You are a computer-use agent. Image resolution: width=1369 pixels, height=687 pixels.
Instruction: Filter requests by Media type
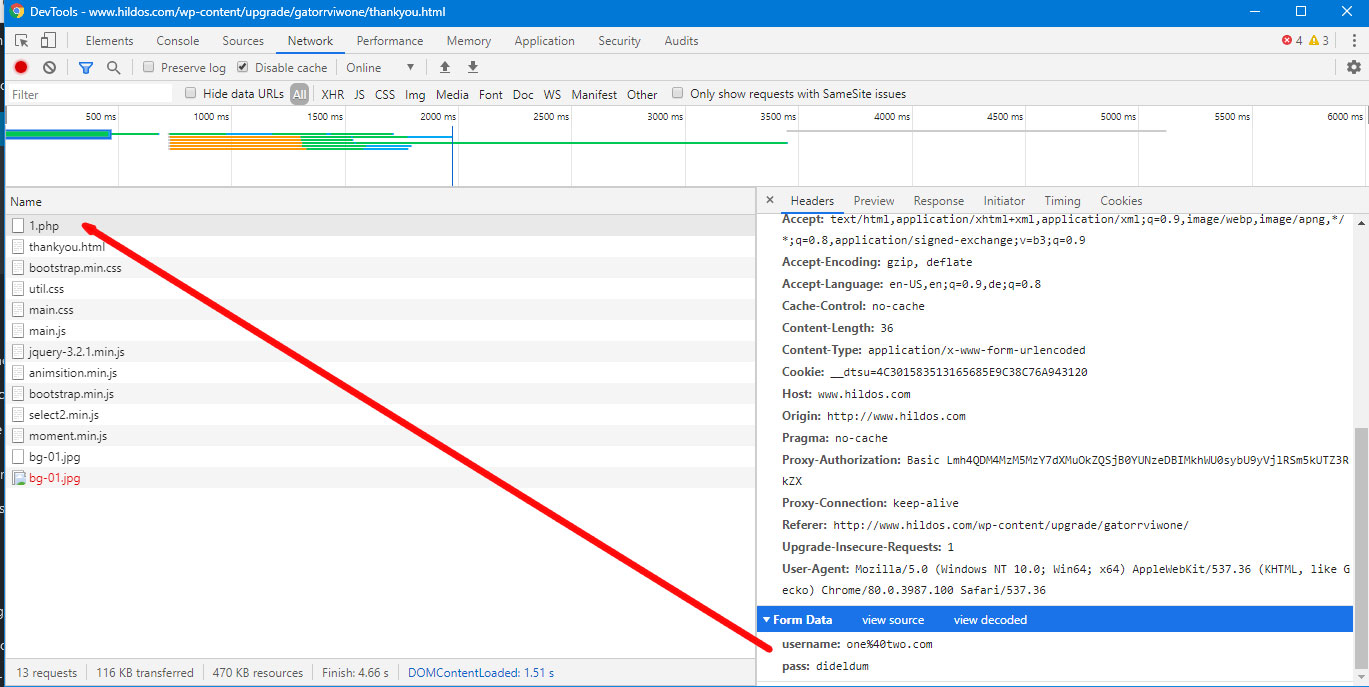click(452, 94)
